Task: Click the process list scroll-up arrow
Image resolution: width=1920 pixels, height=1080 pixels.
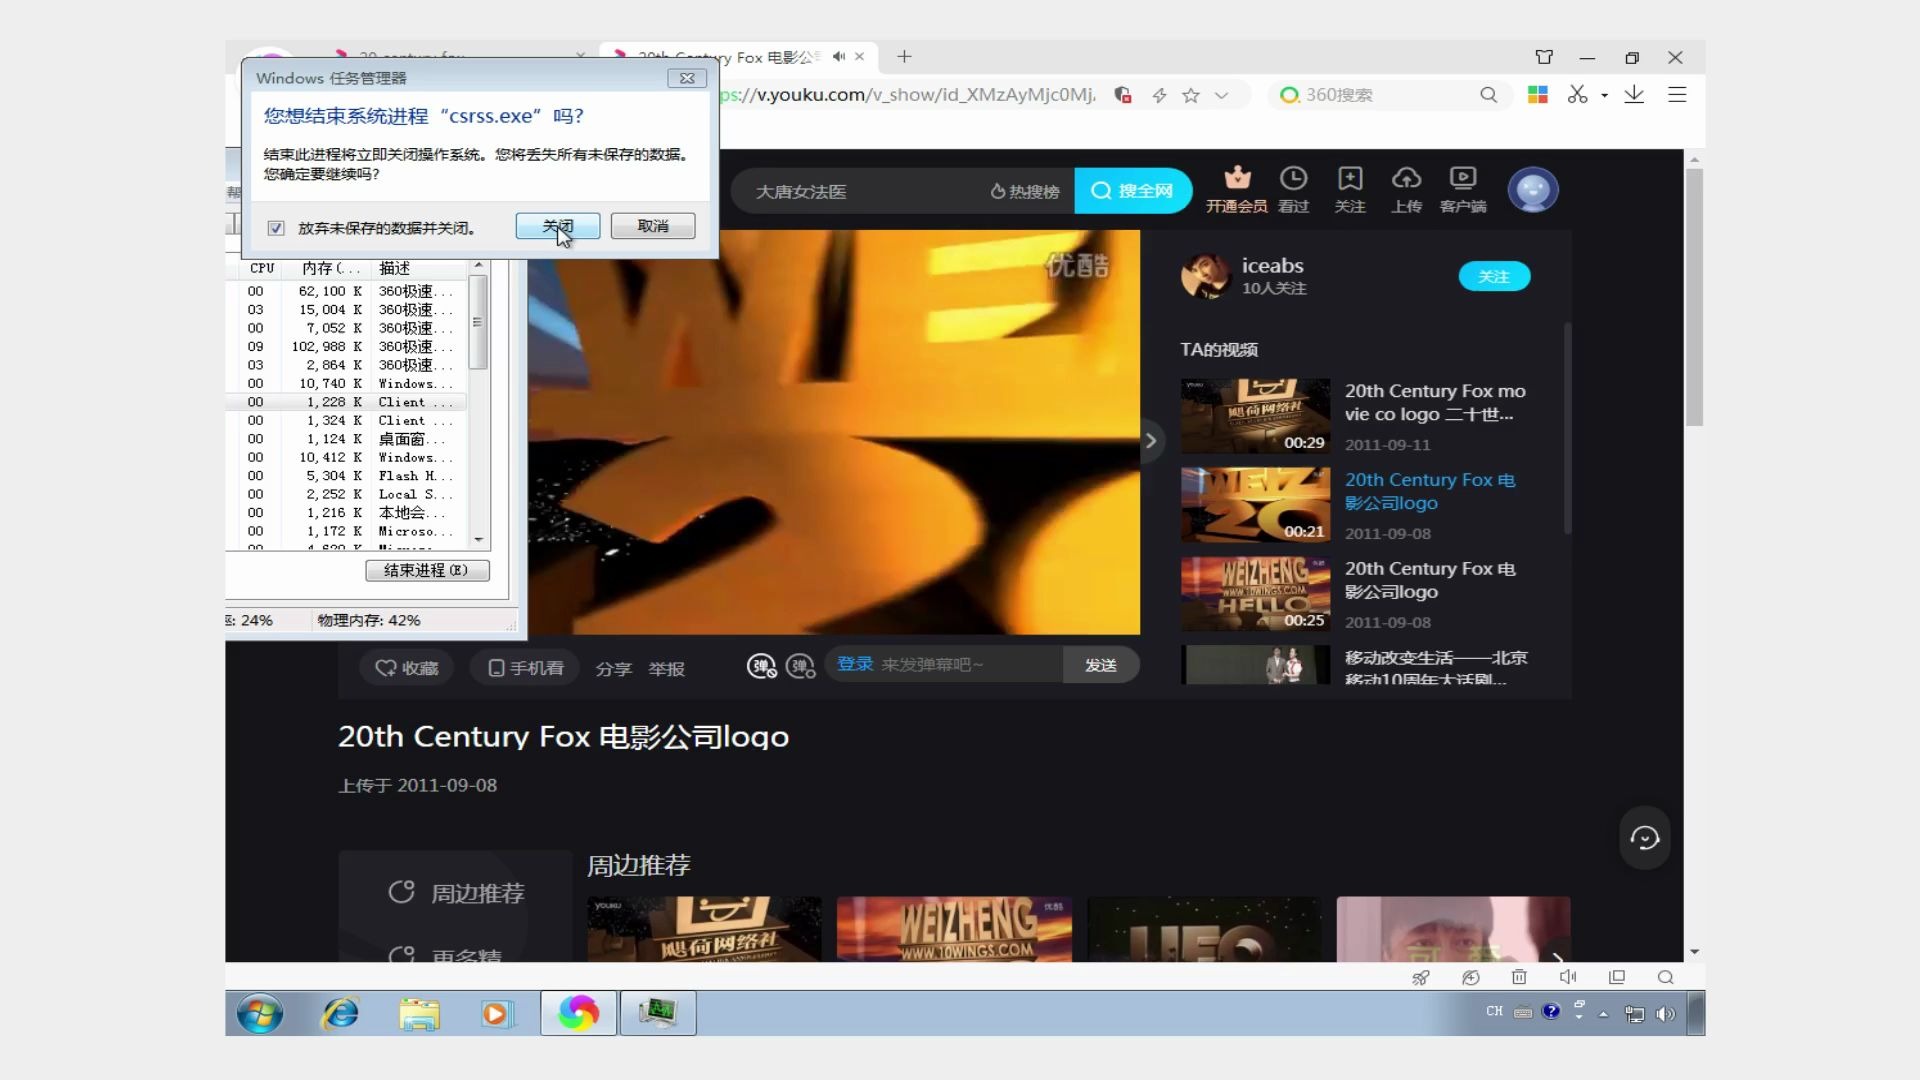Action: coord(478,265)
